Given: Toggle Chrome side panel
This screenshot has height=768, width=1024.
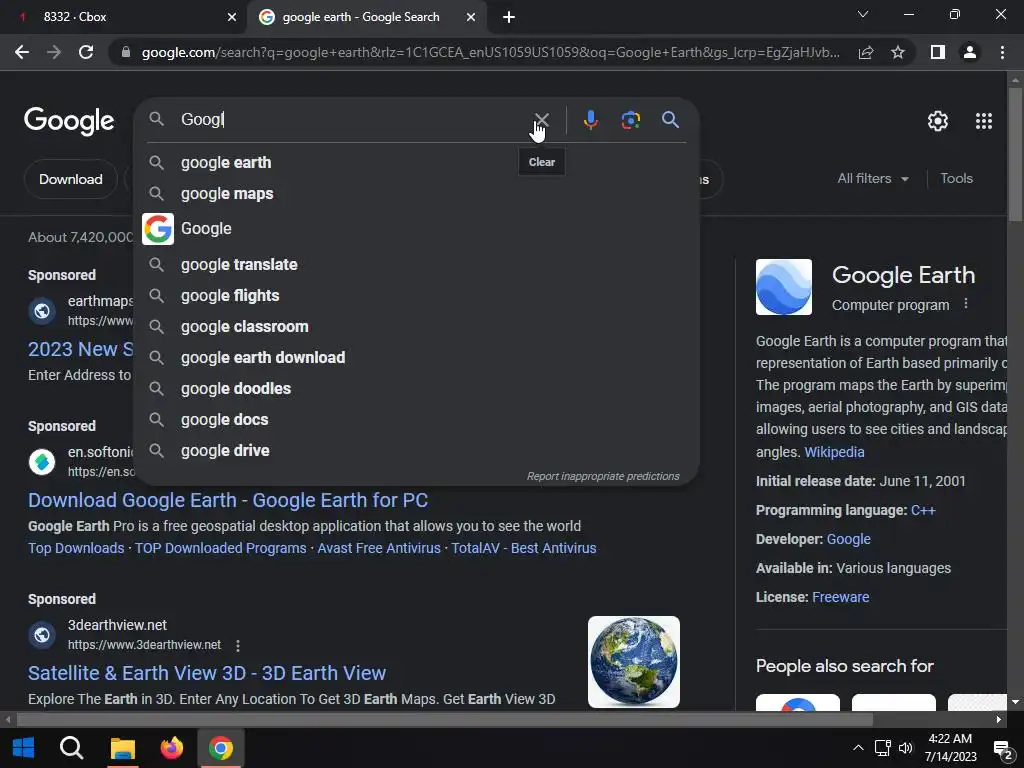Looking at the screenshot, I should pos(938,52).
